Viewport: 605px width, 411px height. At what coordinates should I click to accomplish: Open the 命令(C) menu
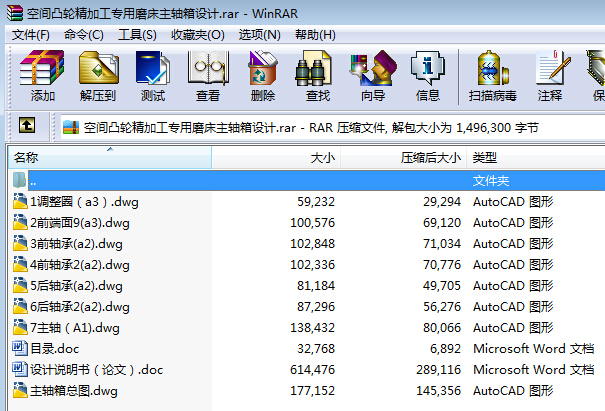[84, 35]
